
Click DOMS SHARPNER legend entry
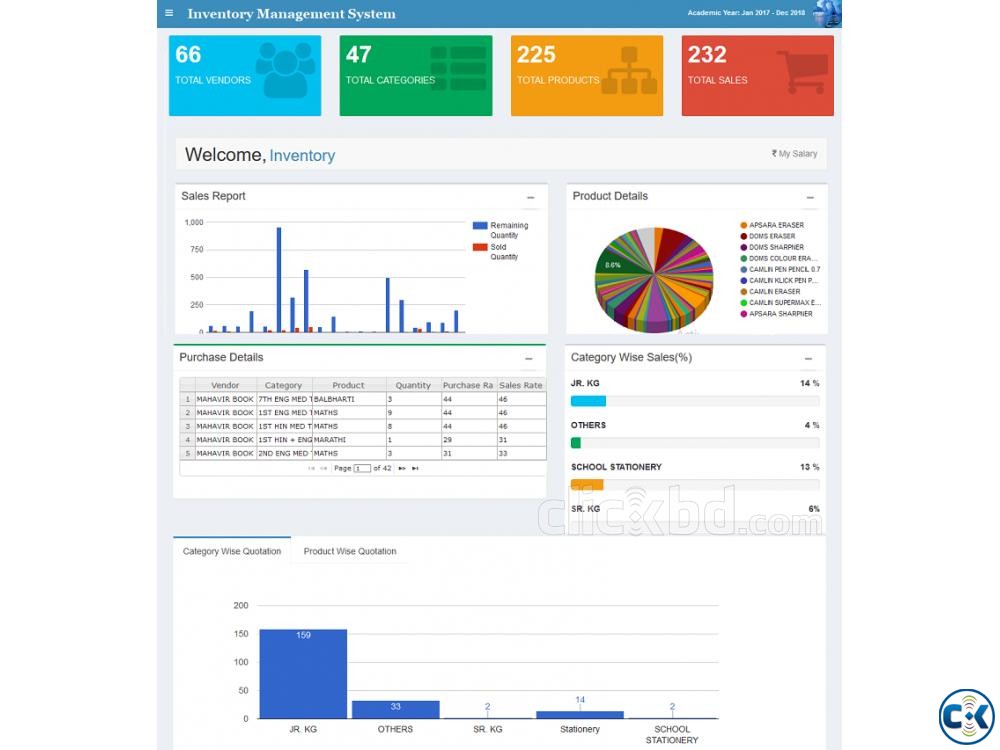pyautogui.click(x=772, y=247)
